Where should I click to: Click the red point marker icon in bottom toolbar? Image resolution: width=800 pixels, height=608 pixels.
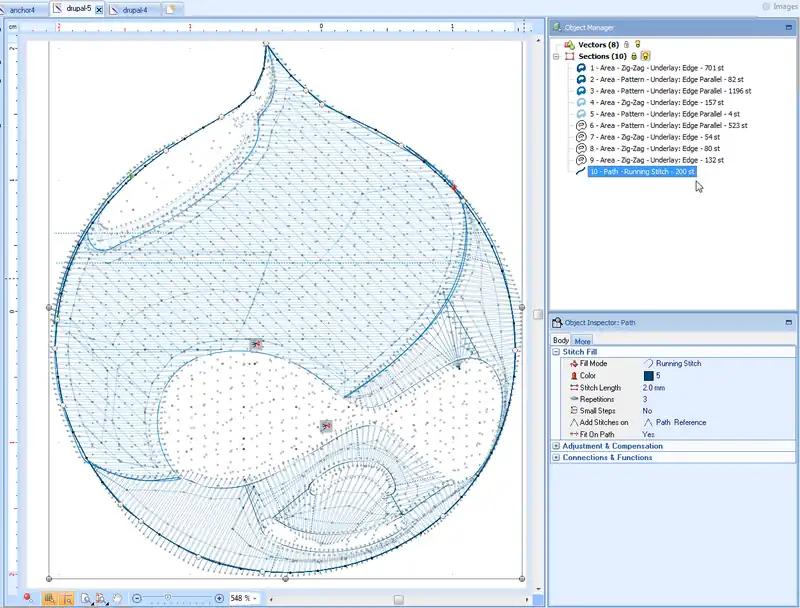pos(28,598)
